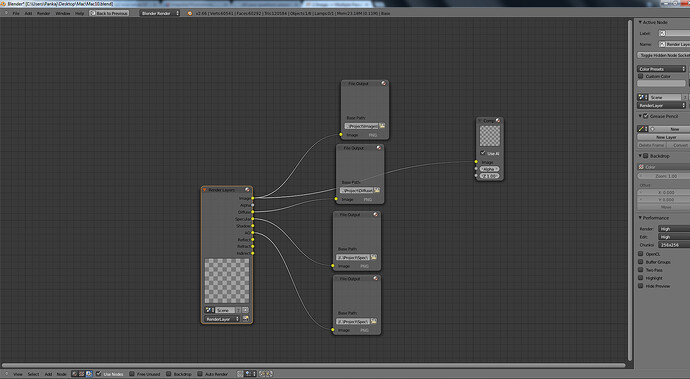Enable the Custom Color checkbox
Viewport: 690px width, 379px height.
click(x=641, y=76)
